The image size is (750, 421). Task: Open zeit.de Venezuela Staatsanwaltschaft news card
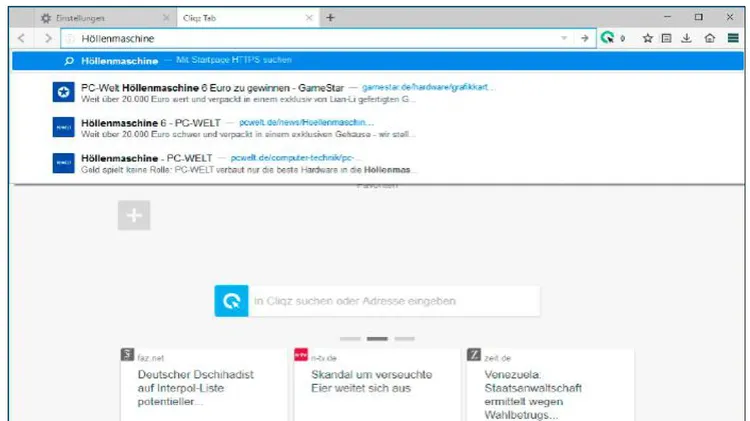pyautogui.click(x=551, y=385)
